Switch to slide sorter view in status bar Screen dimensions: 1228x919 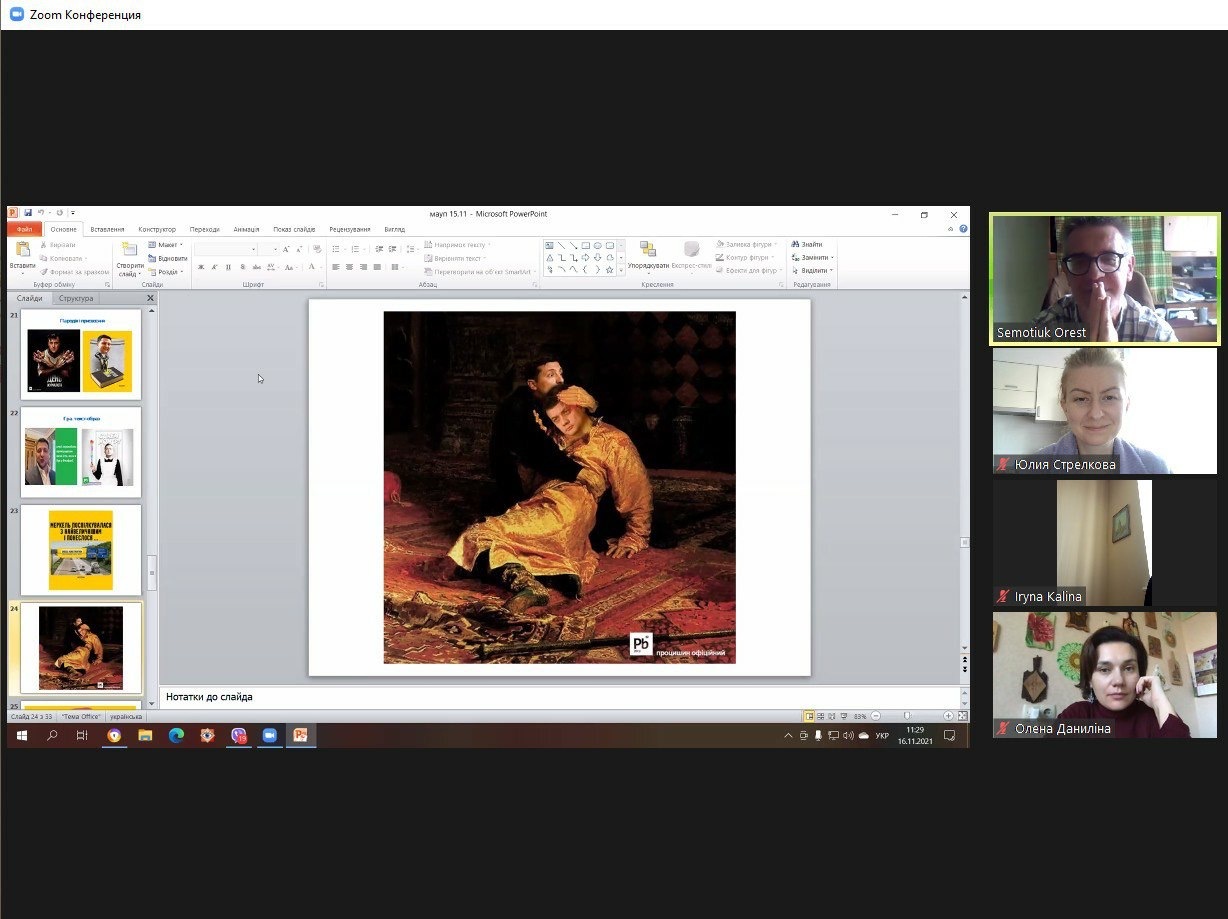tap(821, 716)
